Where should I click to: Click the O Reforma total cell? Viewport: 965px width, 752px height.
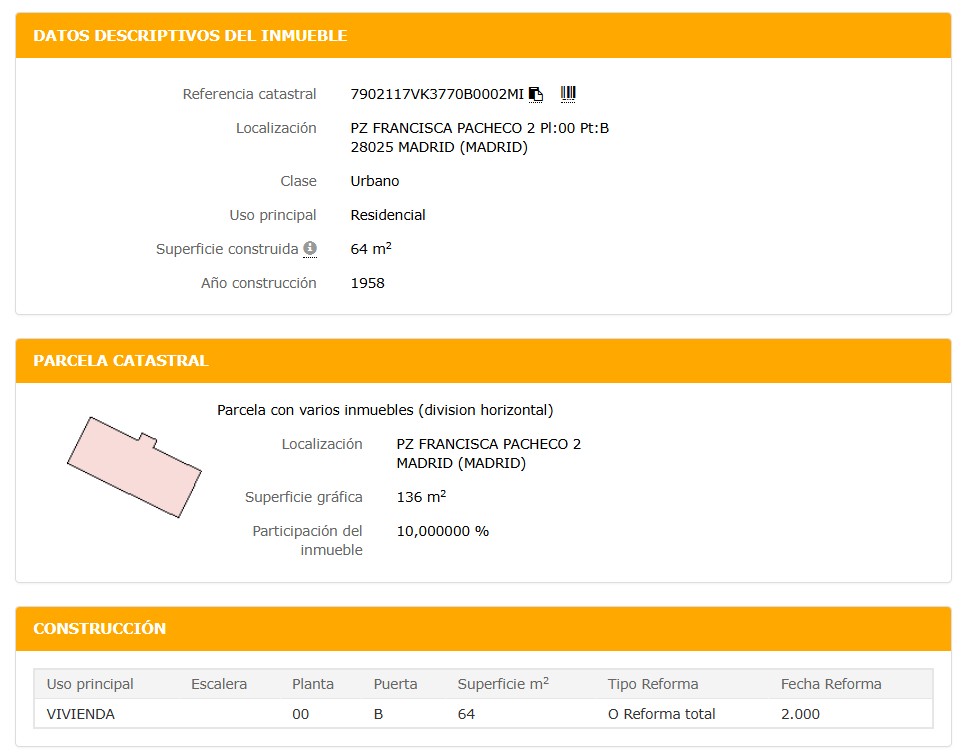(x=661, y=714)
